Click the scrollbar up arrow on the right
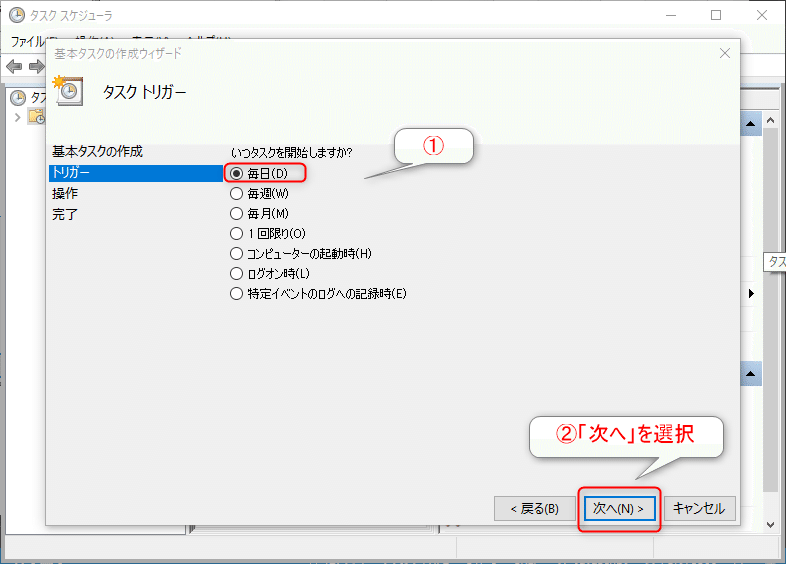 (x=771, y=120)
